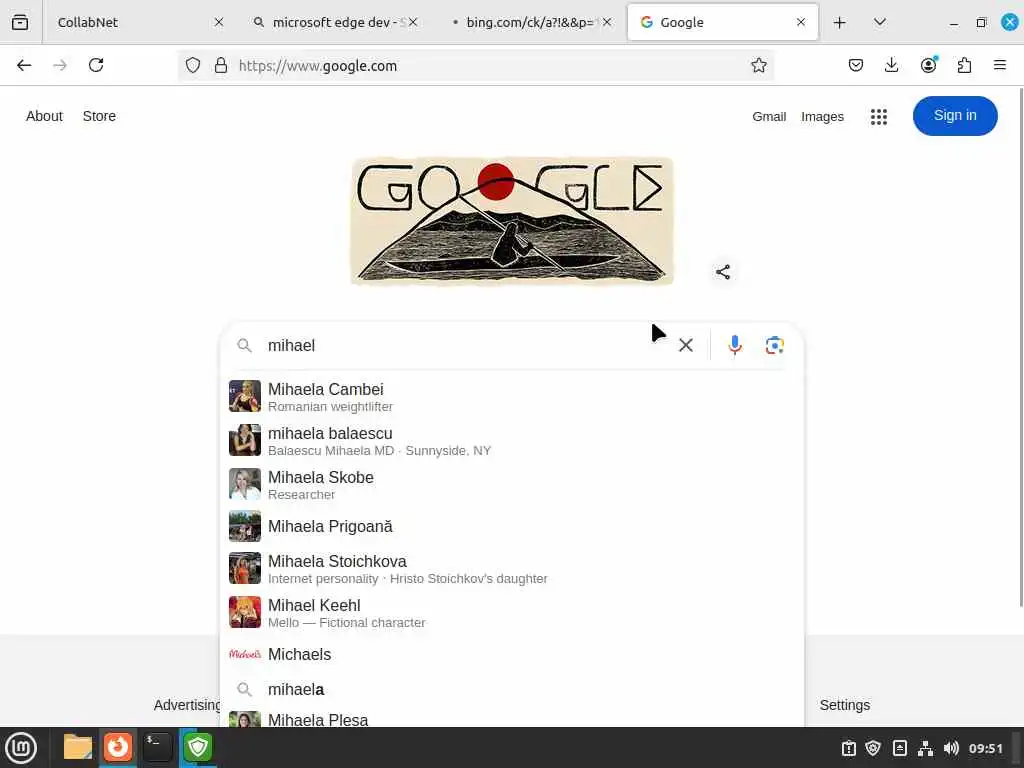The width and height of the screenshot is (1024, 768).
Task: Close the CollabNet tab
Action: tap(219, 22)
